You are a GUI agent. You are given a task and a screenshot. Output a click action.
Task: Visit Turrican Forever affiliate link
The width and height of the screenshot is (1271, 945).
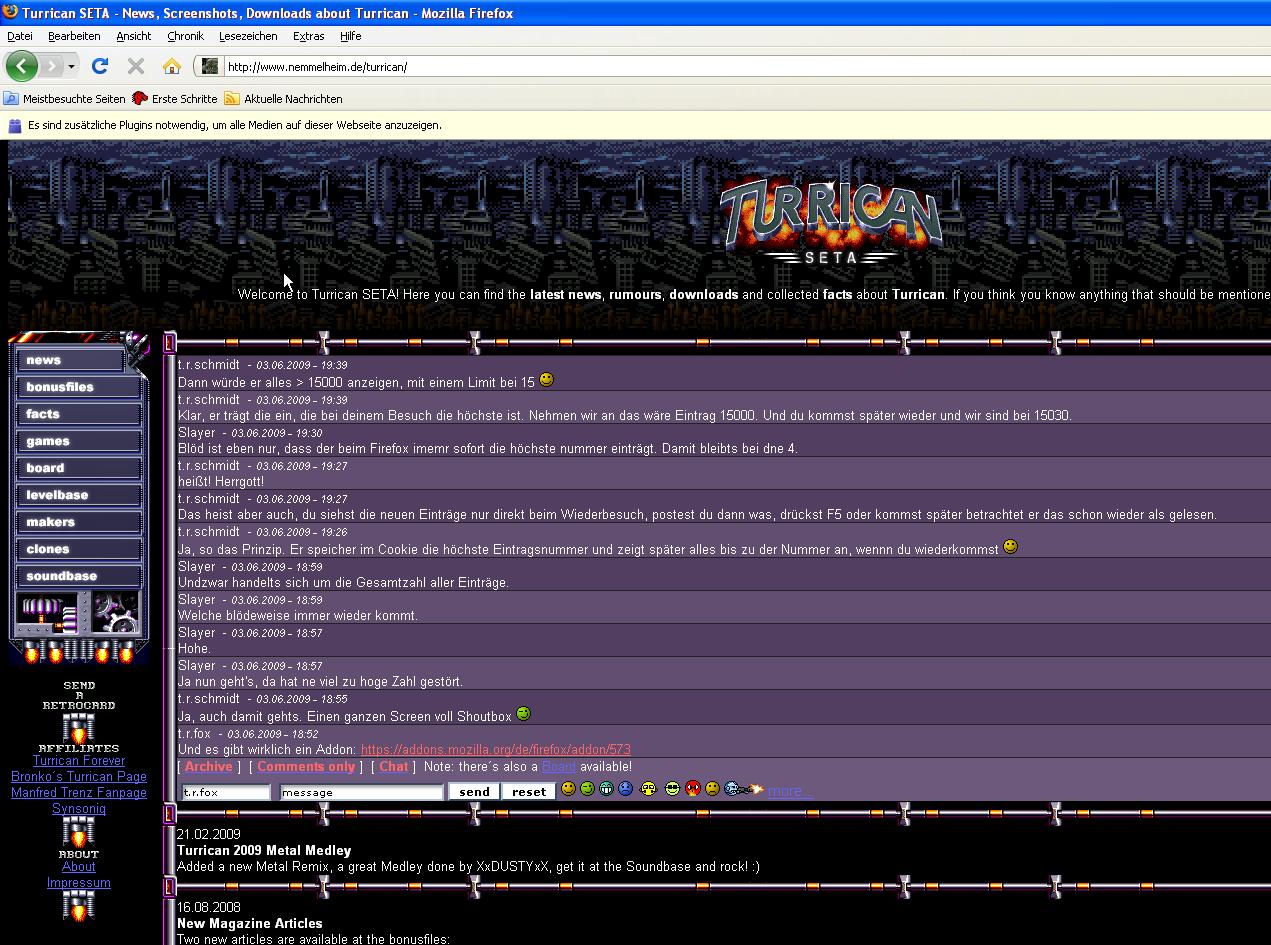79,761
